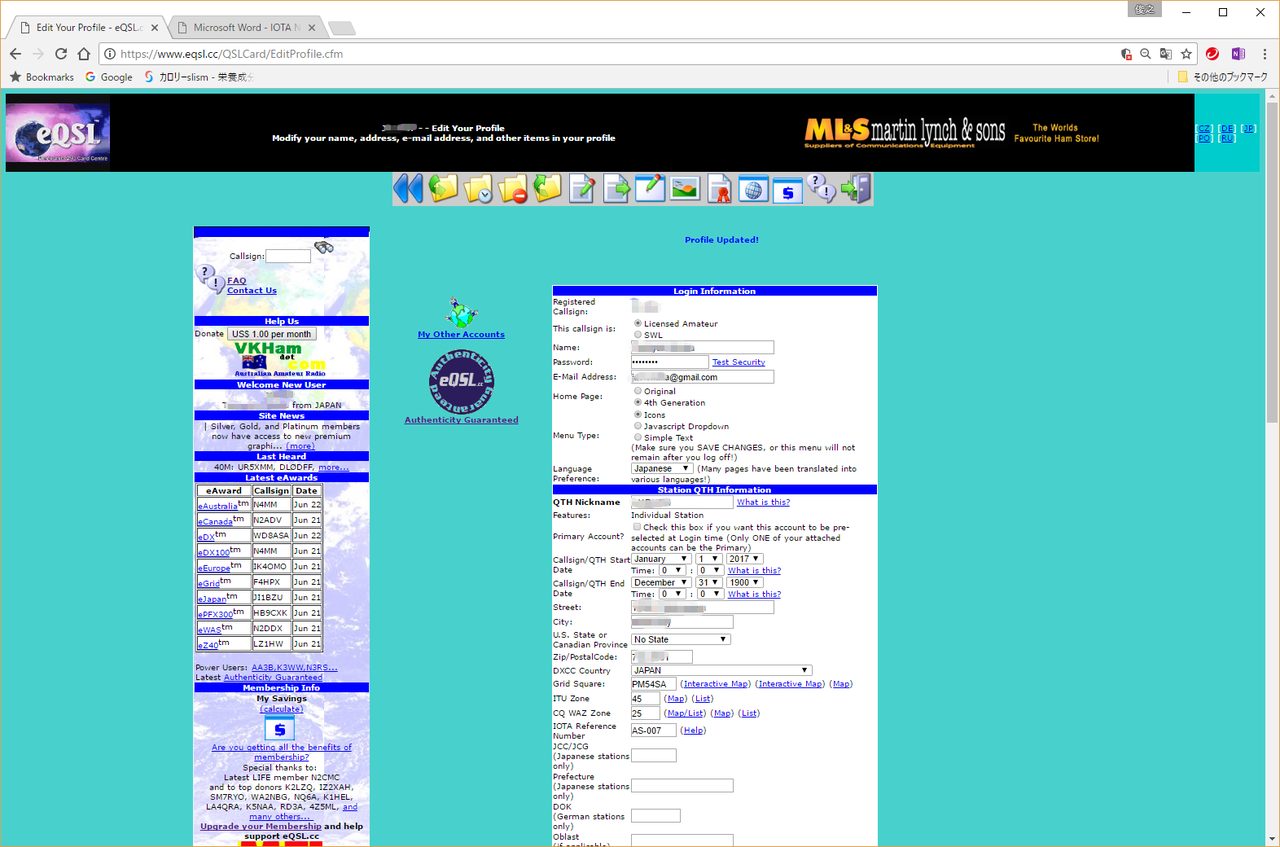Open the Google Translate icon in address bar
Viewport: 1280px width, 847px height.
1166,54
